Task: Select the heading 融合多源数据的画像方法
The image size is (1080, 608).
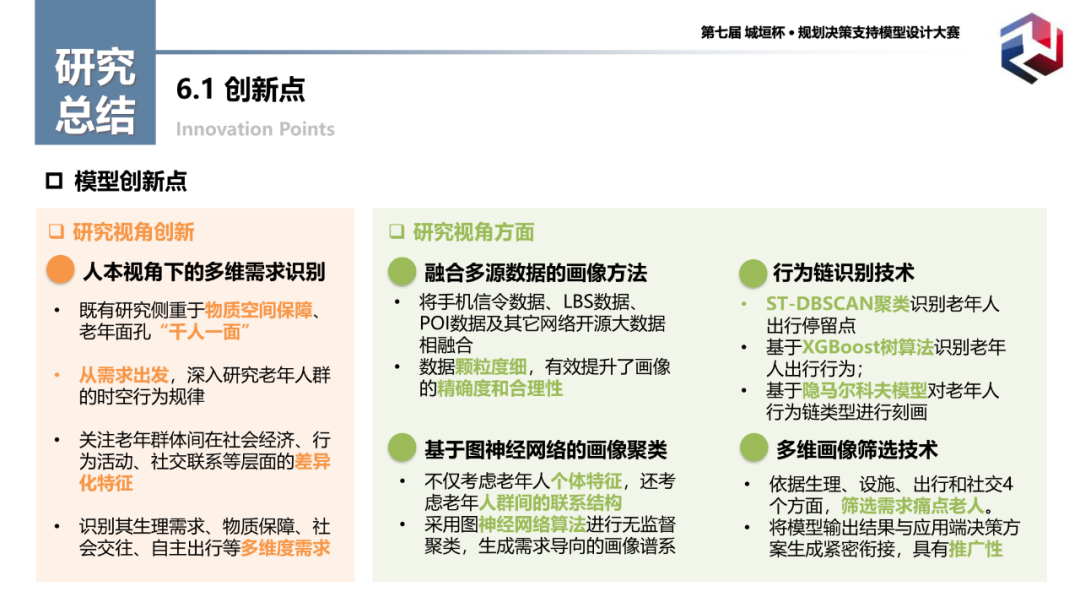Action: coord(536,273)
